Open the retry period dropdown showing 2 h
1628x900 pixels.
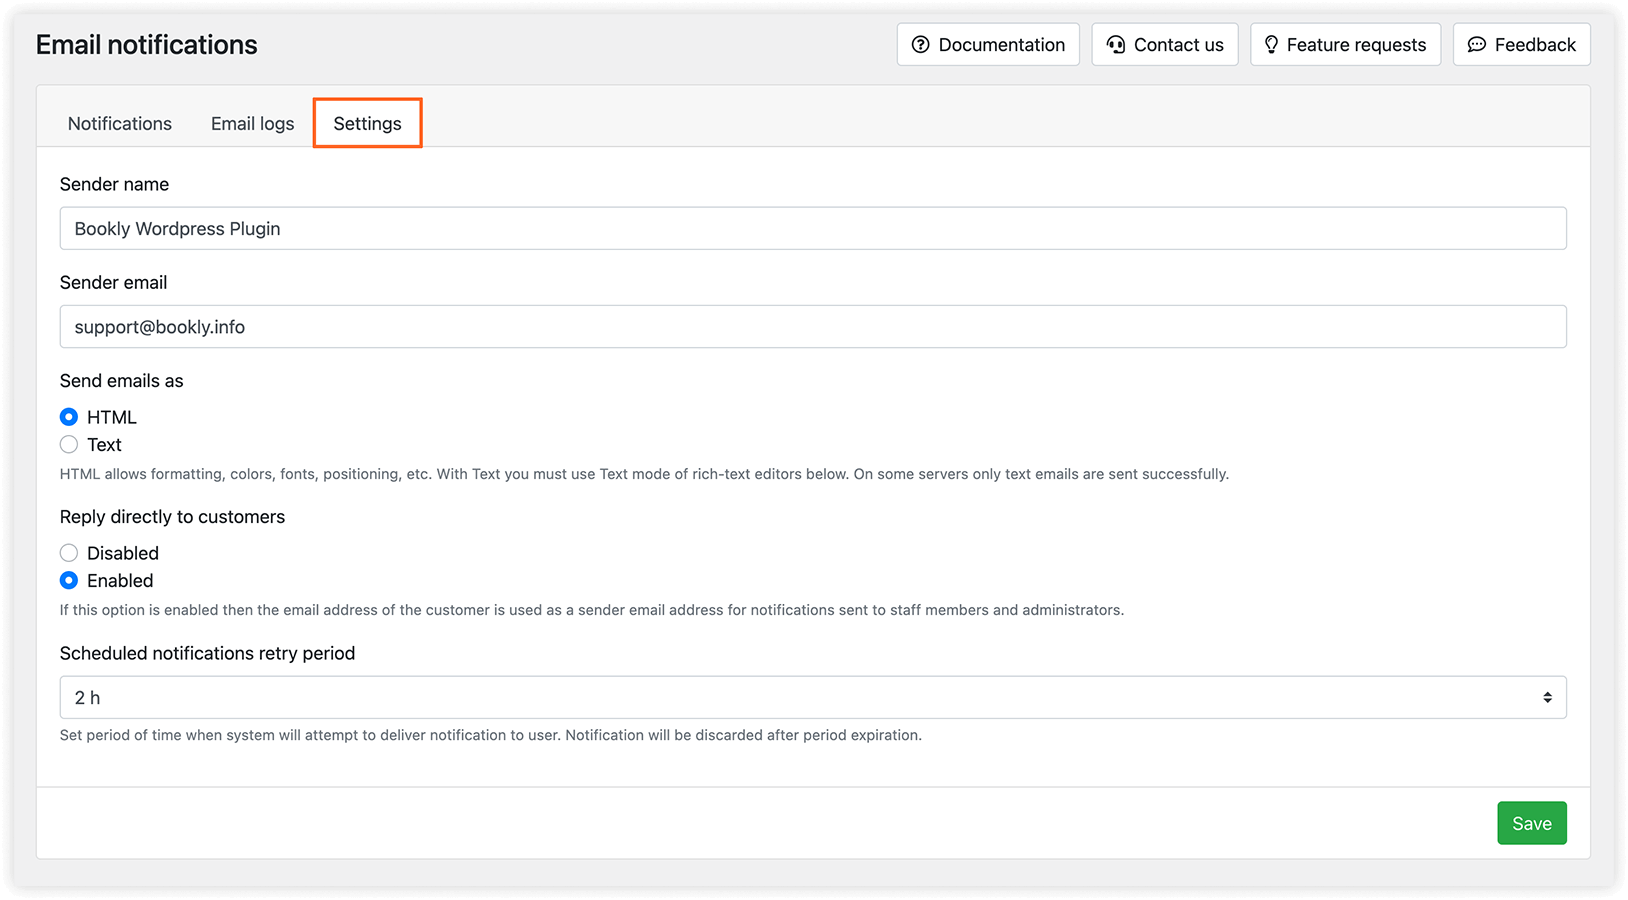(813, 697)
